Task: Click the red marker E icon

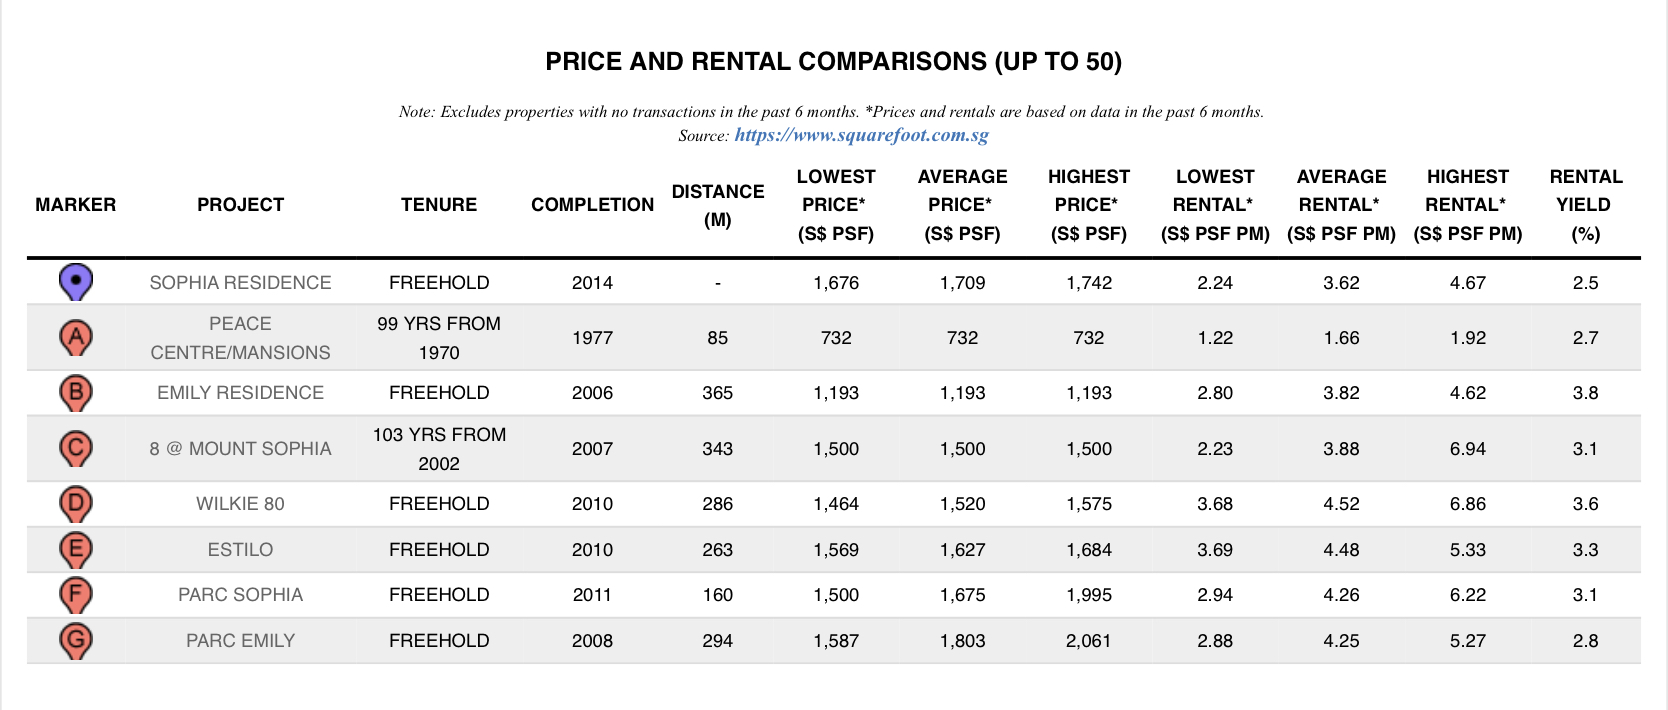Action: coord(76,549)
